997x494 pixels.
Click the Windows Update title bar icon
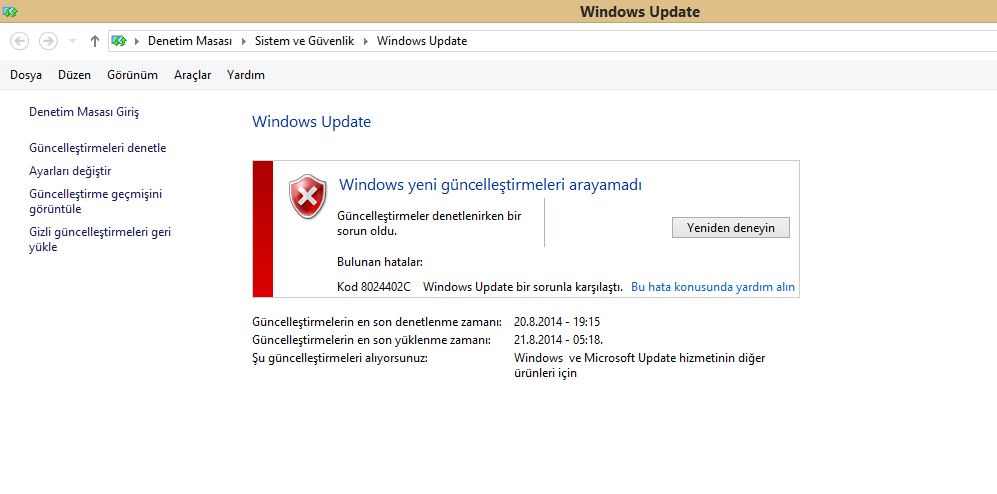[x=10, y=11]
